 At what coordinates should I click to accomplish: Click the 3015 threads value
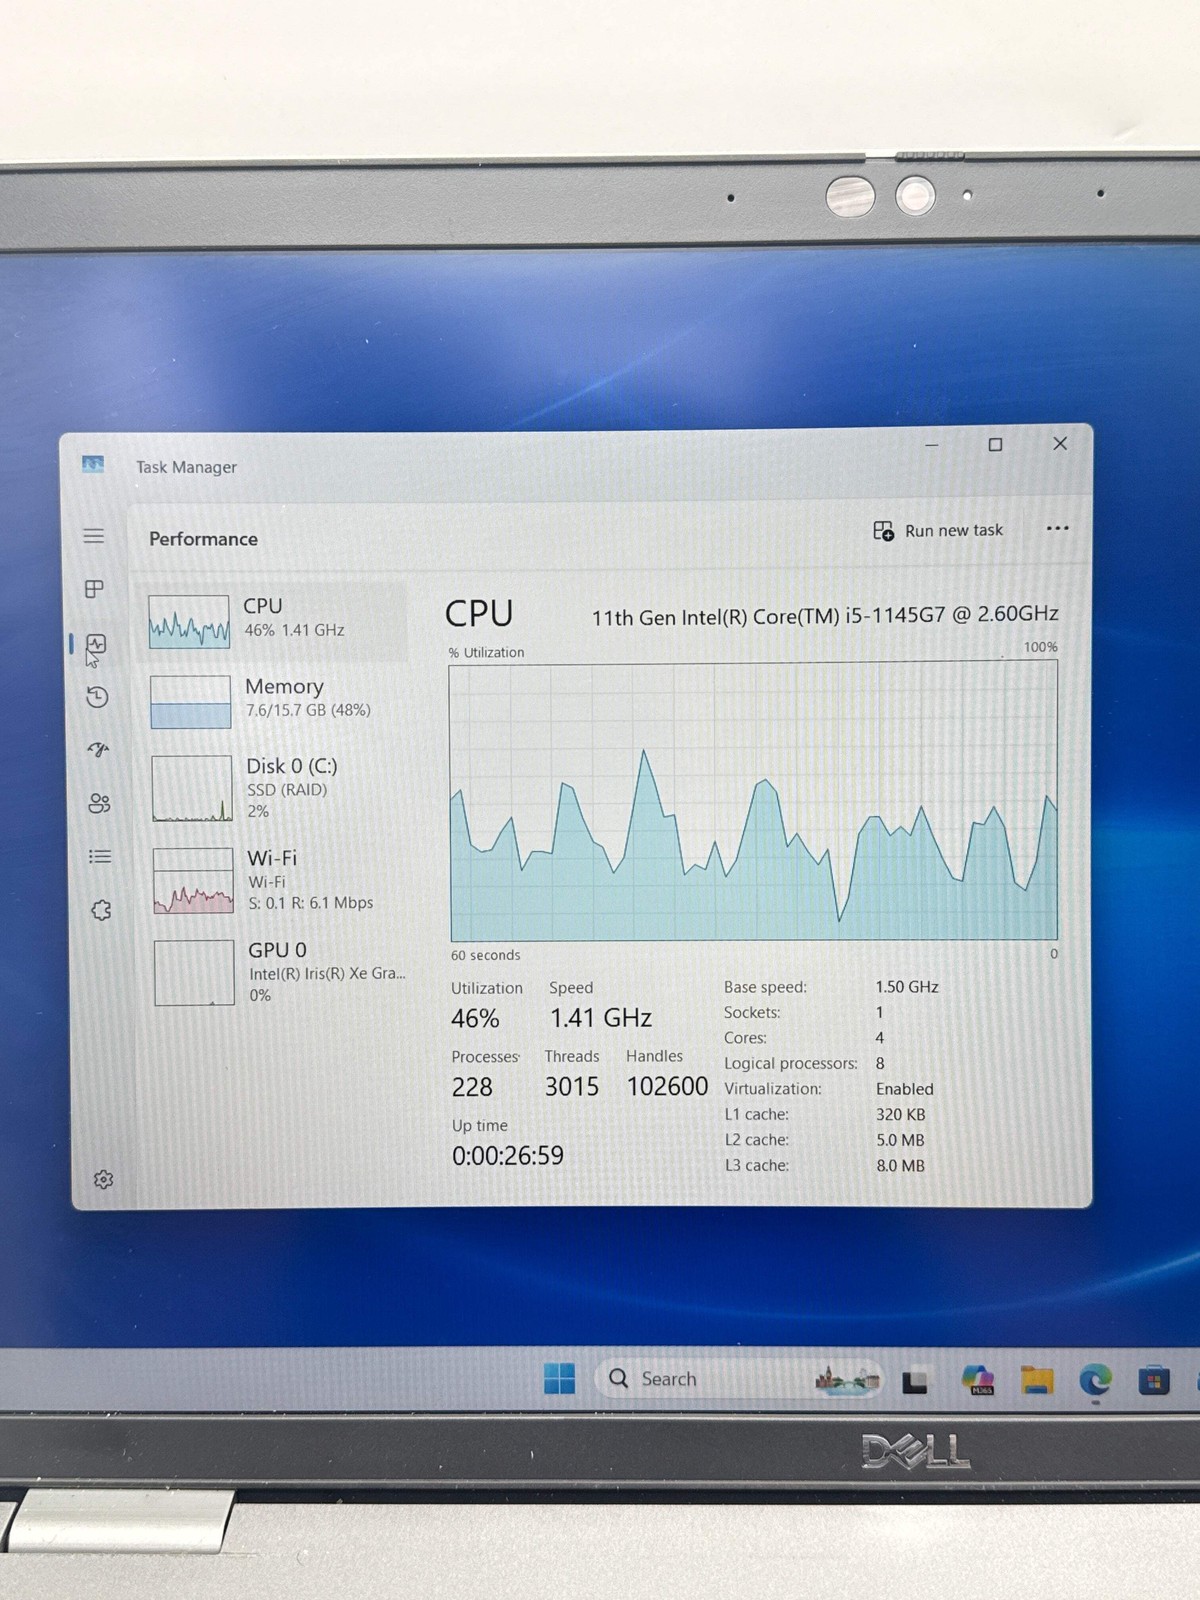(x=572, y=1087)
